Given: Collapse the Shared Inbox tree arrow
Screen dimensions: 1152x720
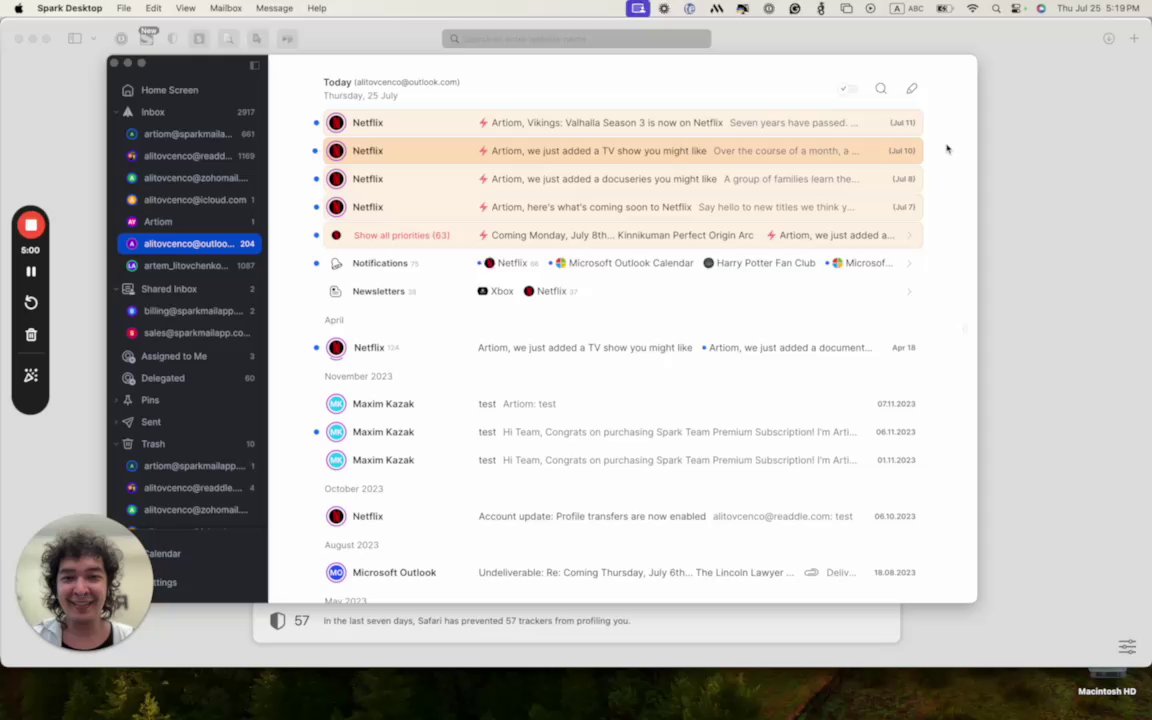Looking at the screenshot, I should pyautogui.click(x=116, y=289).
